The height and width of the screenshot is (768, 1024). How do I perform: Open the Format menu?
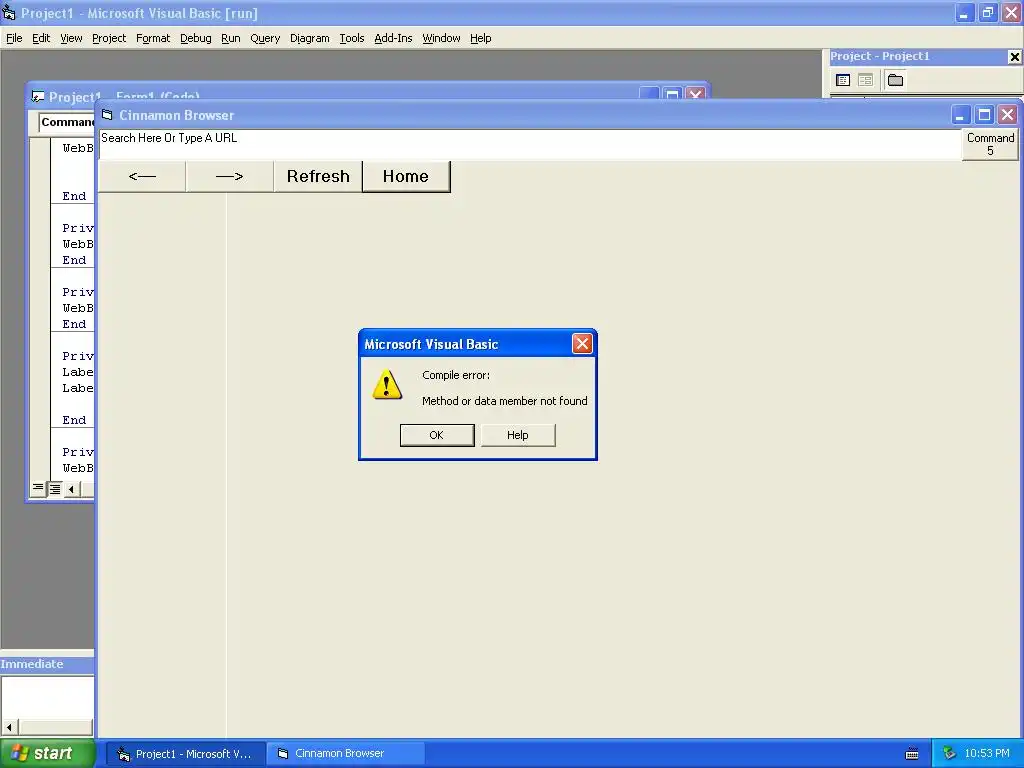[153, 38]
